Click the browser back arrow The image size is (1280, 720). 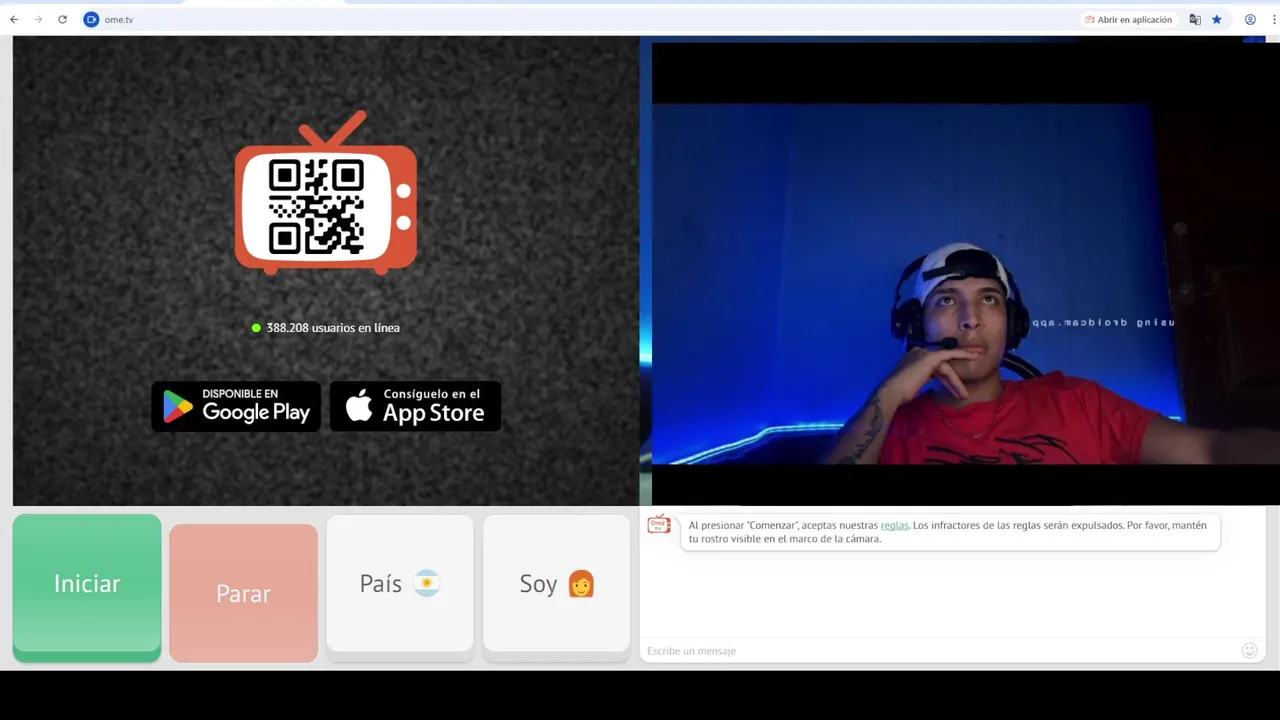point(14,19)
